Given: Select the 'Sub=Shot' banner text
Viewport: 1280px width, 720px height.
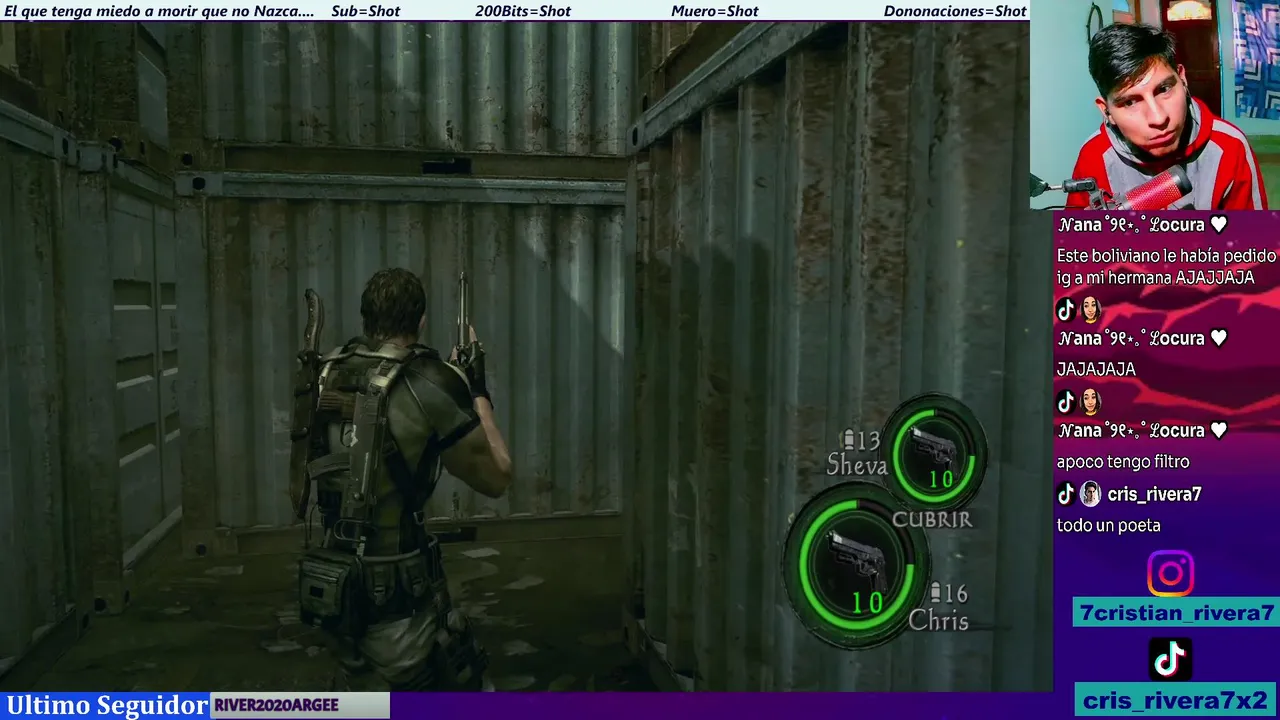Looking at the screenshot, I should tap(365, 11).
